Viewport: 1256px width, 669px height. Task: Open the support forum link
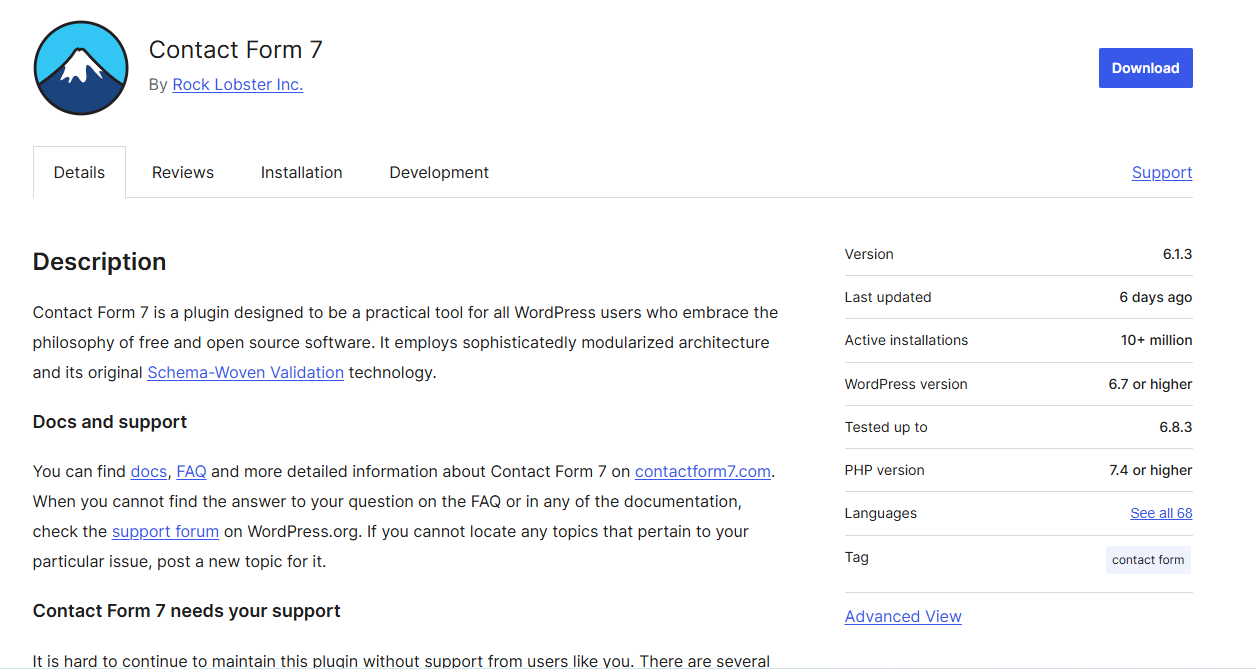[165, 531]
